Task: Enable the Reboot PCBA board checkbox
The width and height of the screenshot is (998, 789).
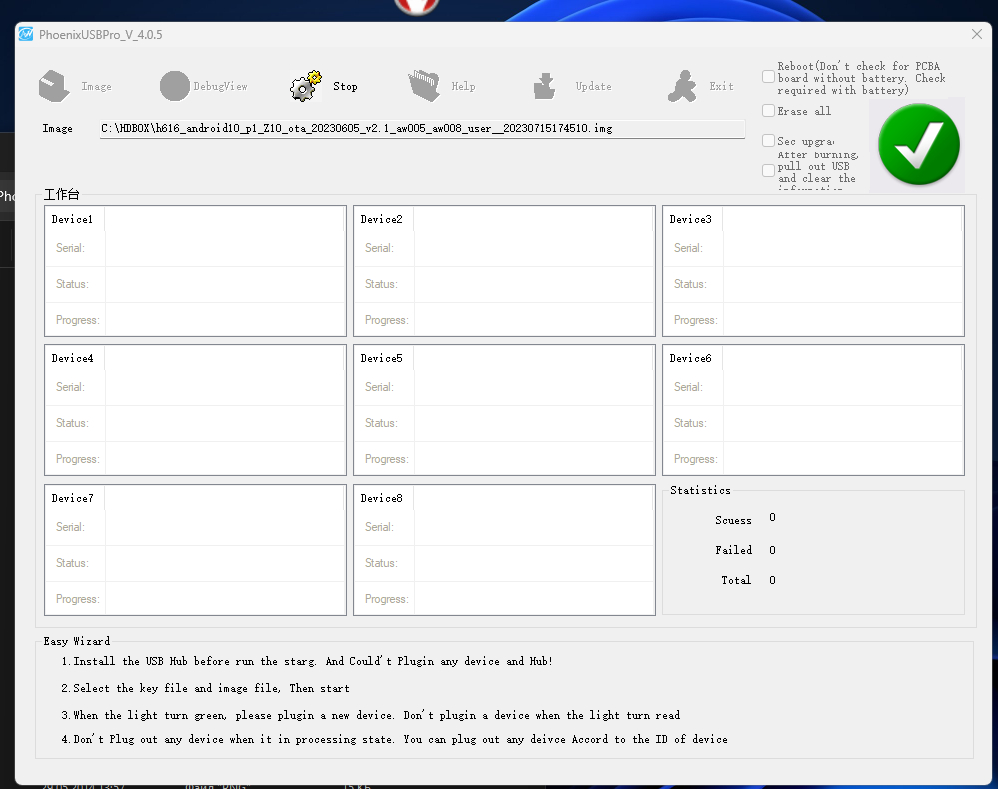Action: pos(768,77)
